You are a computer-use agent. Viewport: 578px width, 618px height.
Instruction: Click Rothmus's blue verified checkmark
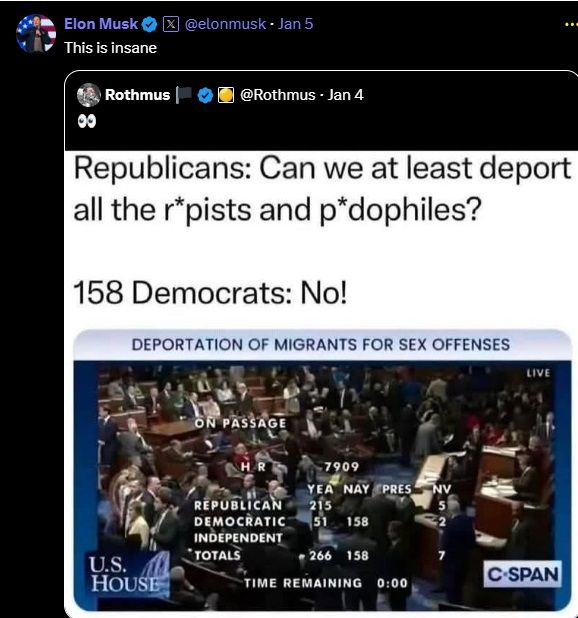tap(205, 95)
